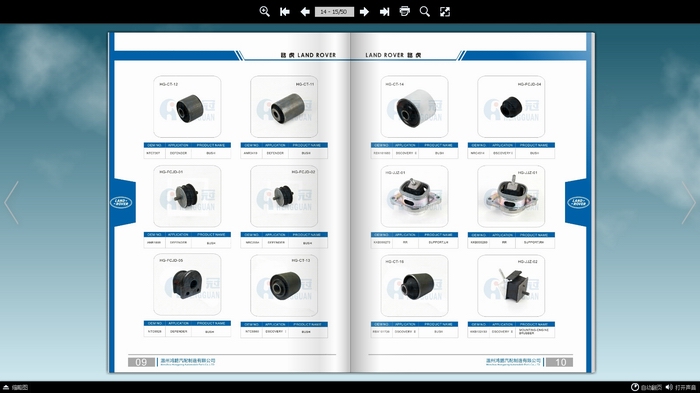Print the catalog with the printer icon
This screenshot has width=700, height=393.
coord(404,11)
